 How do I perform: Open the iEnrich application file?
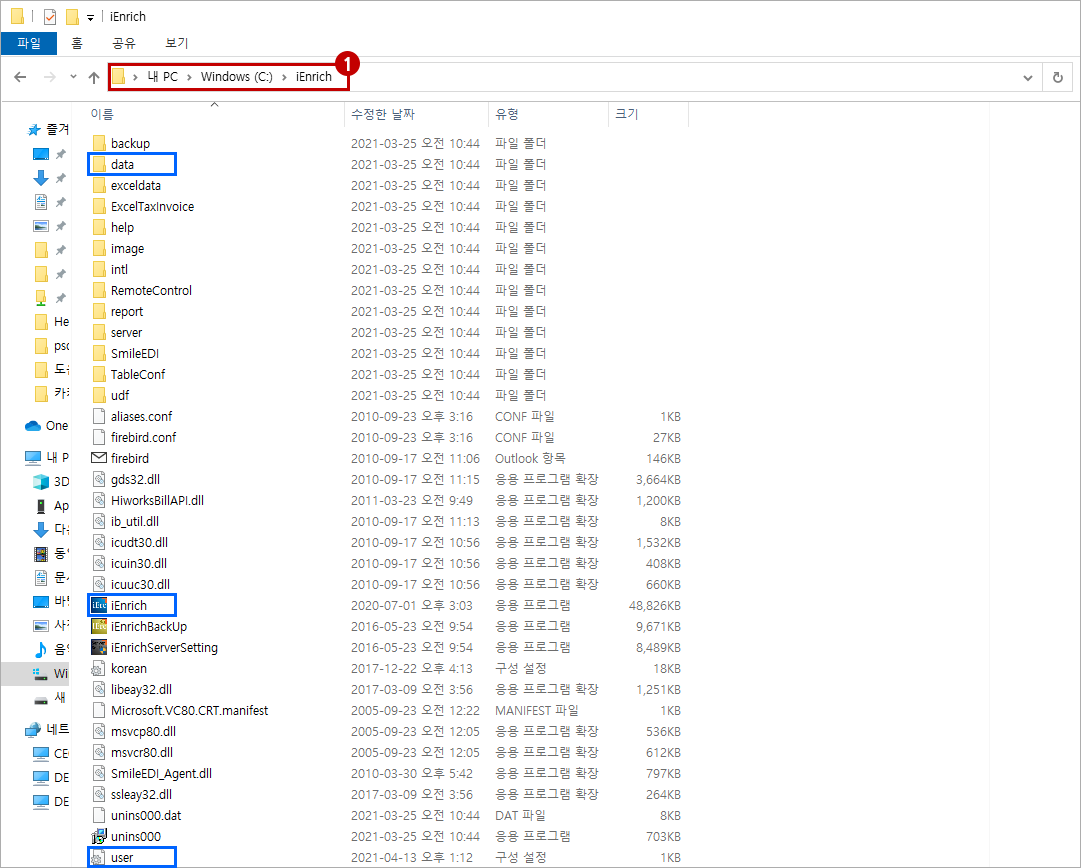129,605
